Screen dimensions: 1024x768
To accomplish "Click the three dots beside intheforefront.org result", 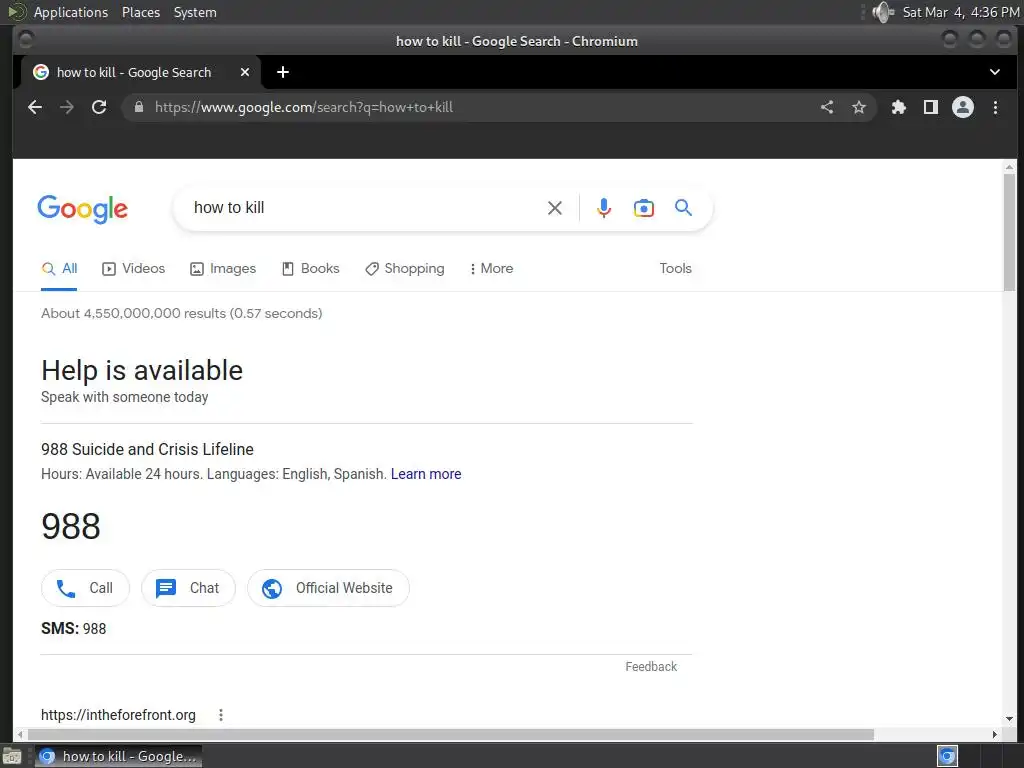I will tap(221, 715).
